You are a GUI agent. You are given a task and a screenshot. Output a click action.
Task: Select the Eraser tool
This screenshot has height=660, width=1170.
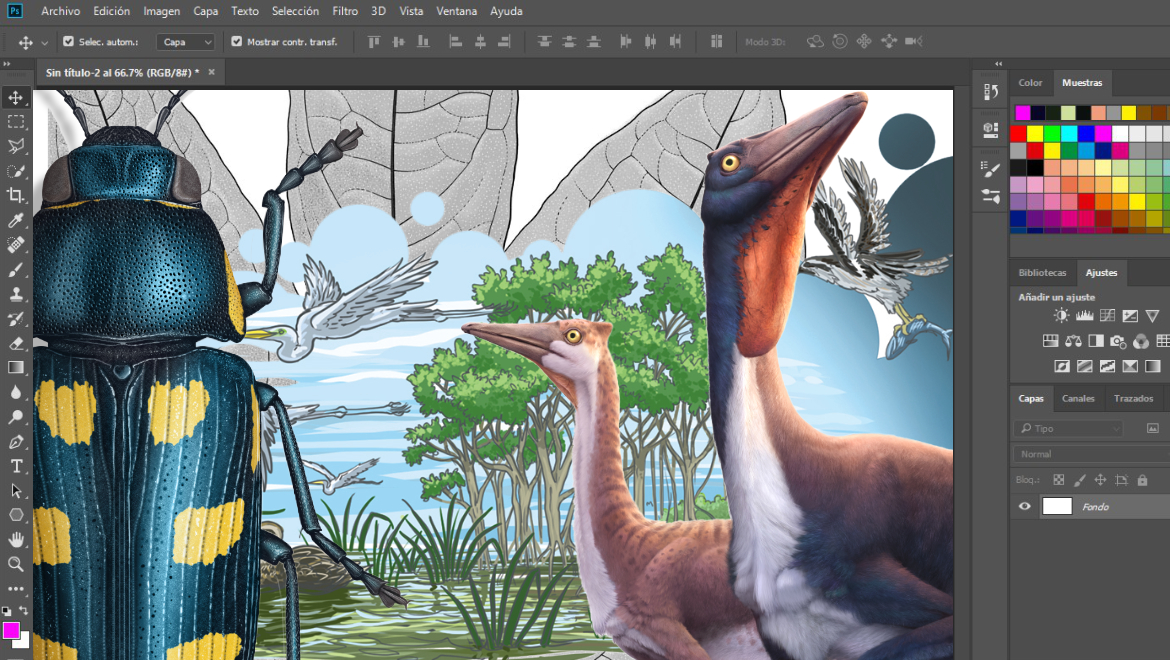pyautogui.click(x=16, y=343)
